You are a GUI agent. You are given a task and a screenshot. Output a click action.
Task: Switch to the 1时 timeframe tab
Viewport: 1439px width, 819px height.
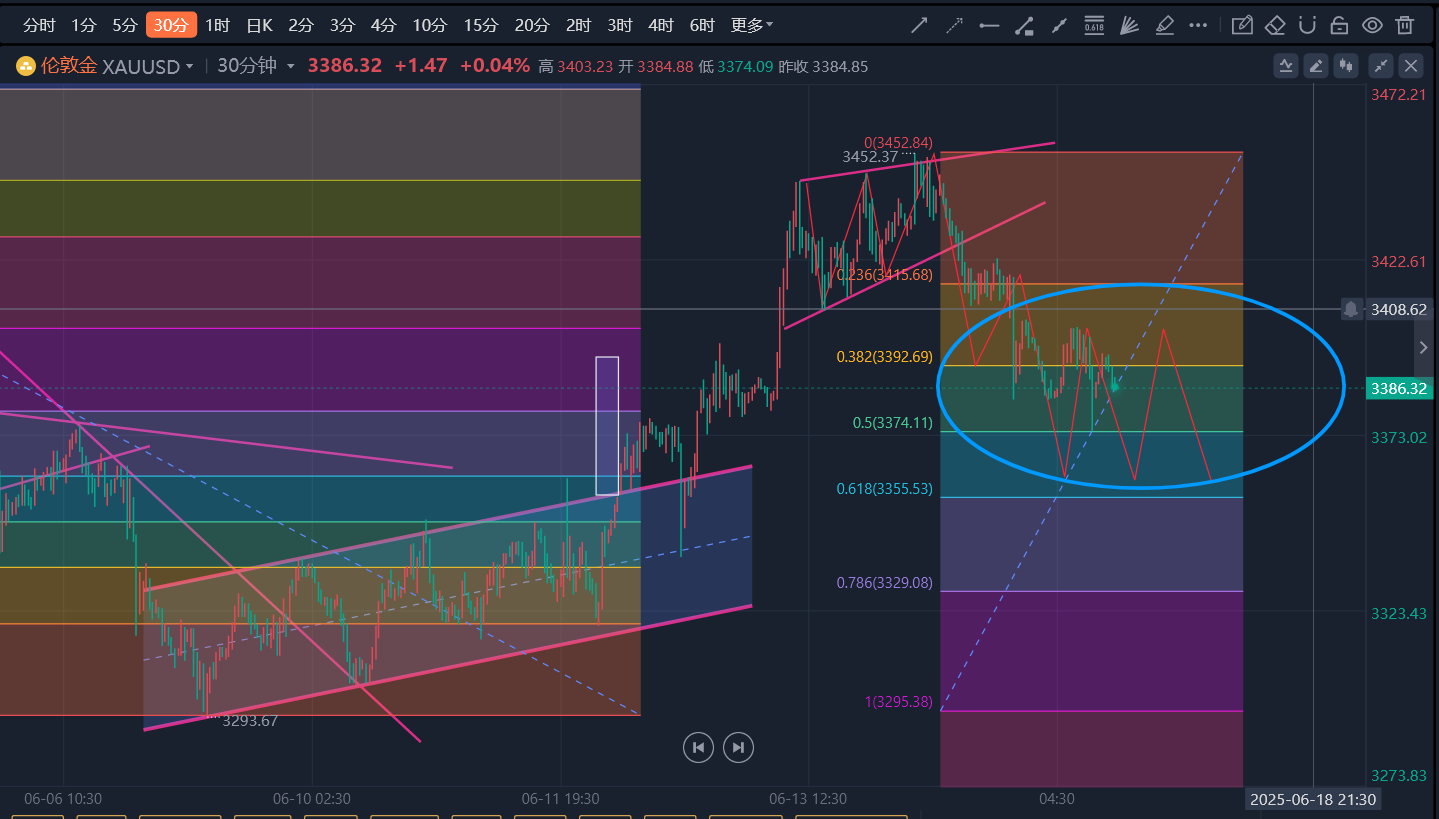[x=217, y=25]
